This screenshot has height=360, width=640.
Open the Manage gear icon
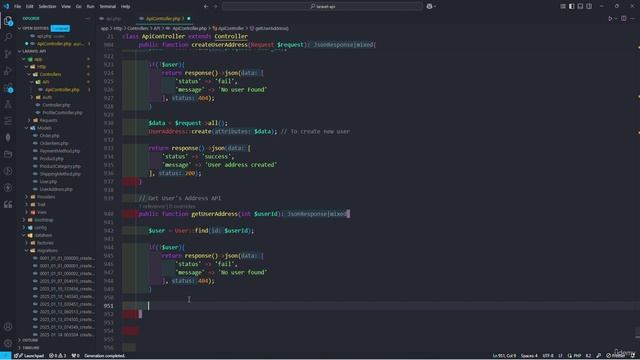point(8,343)
